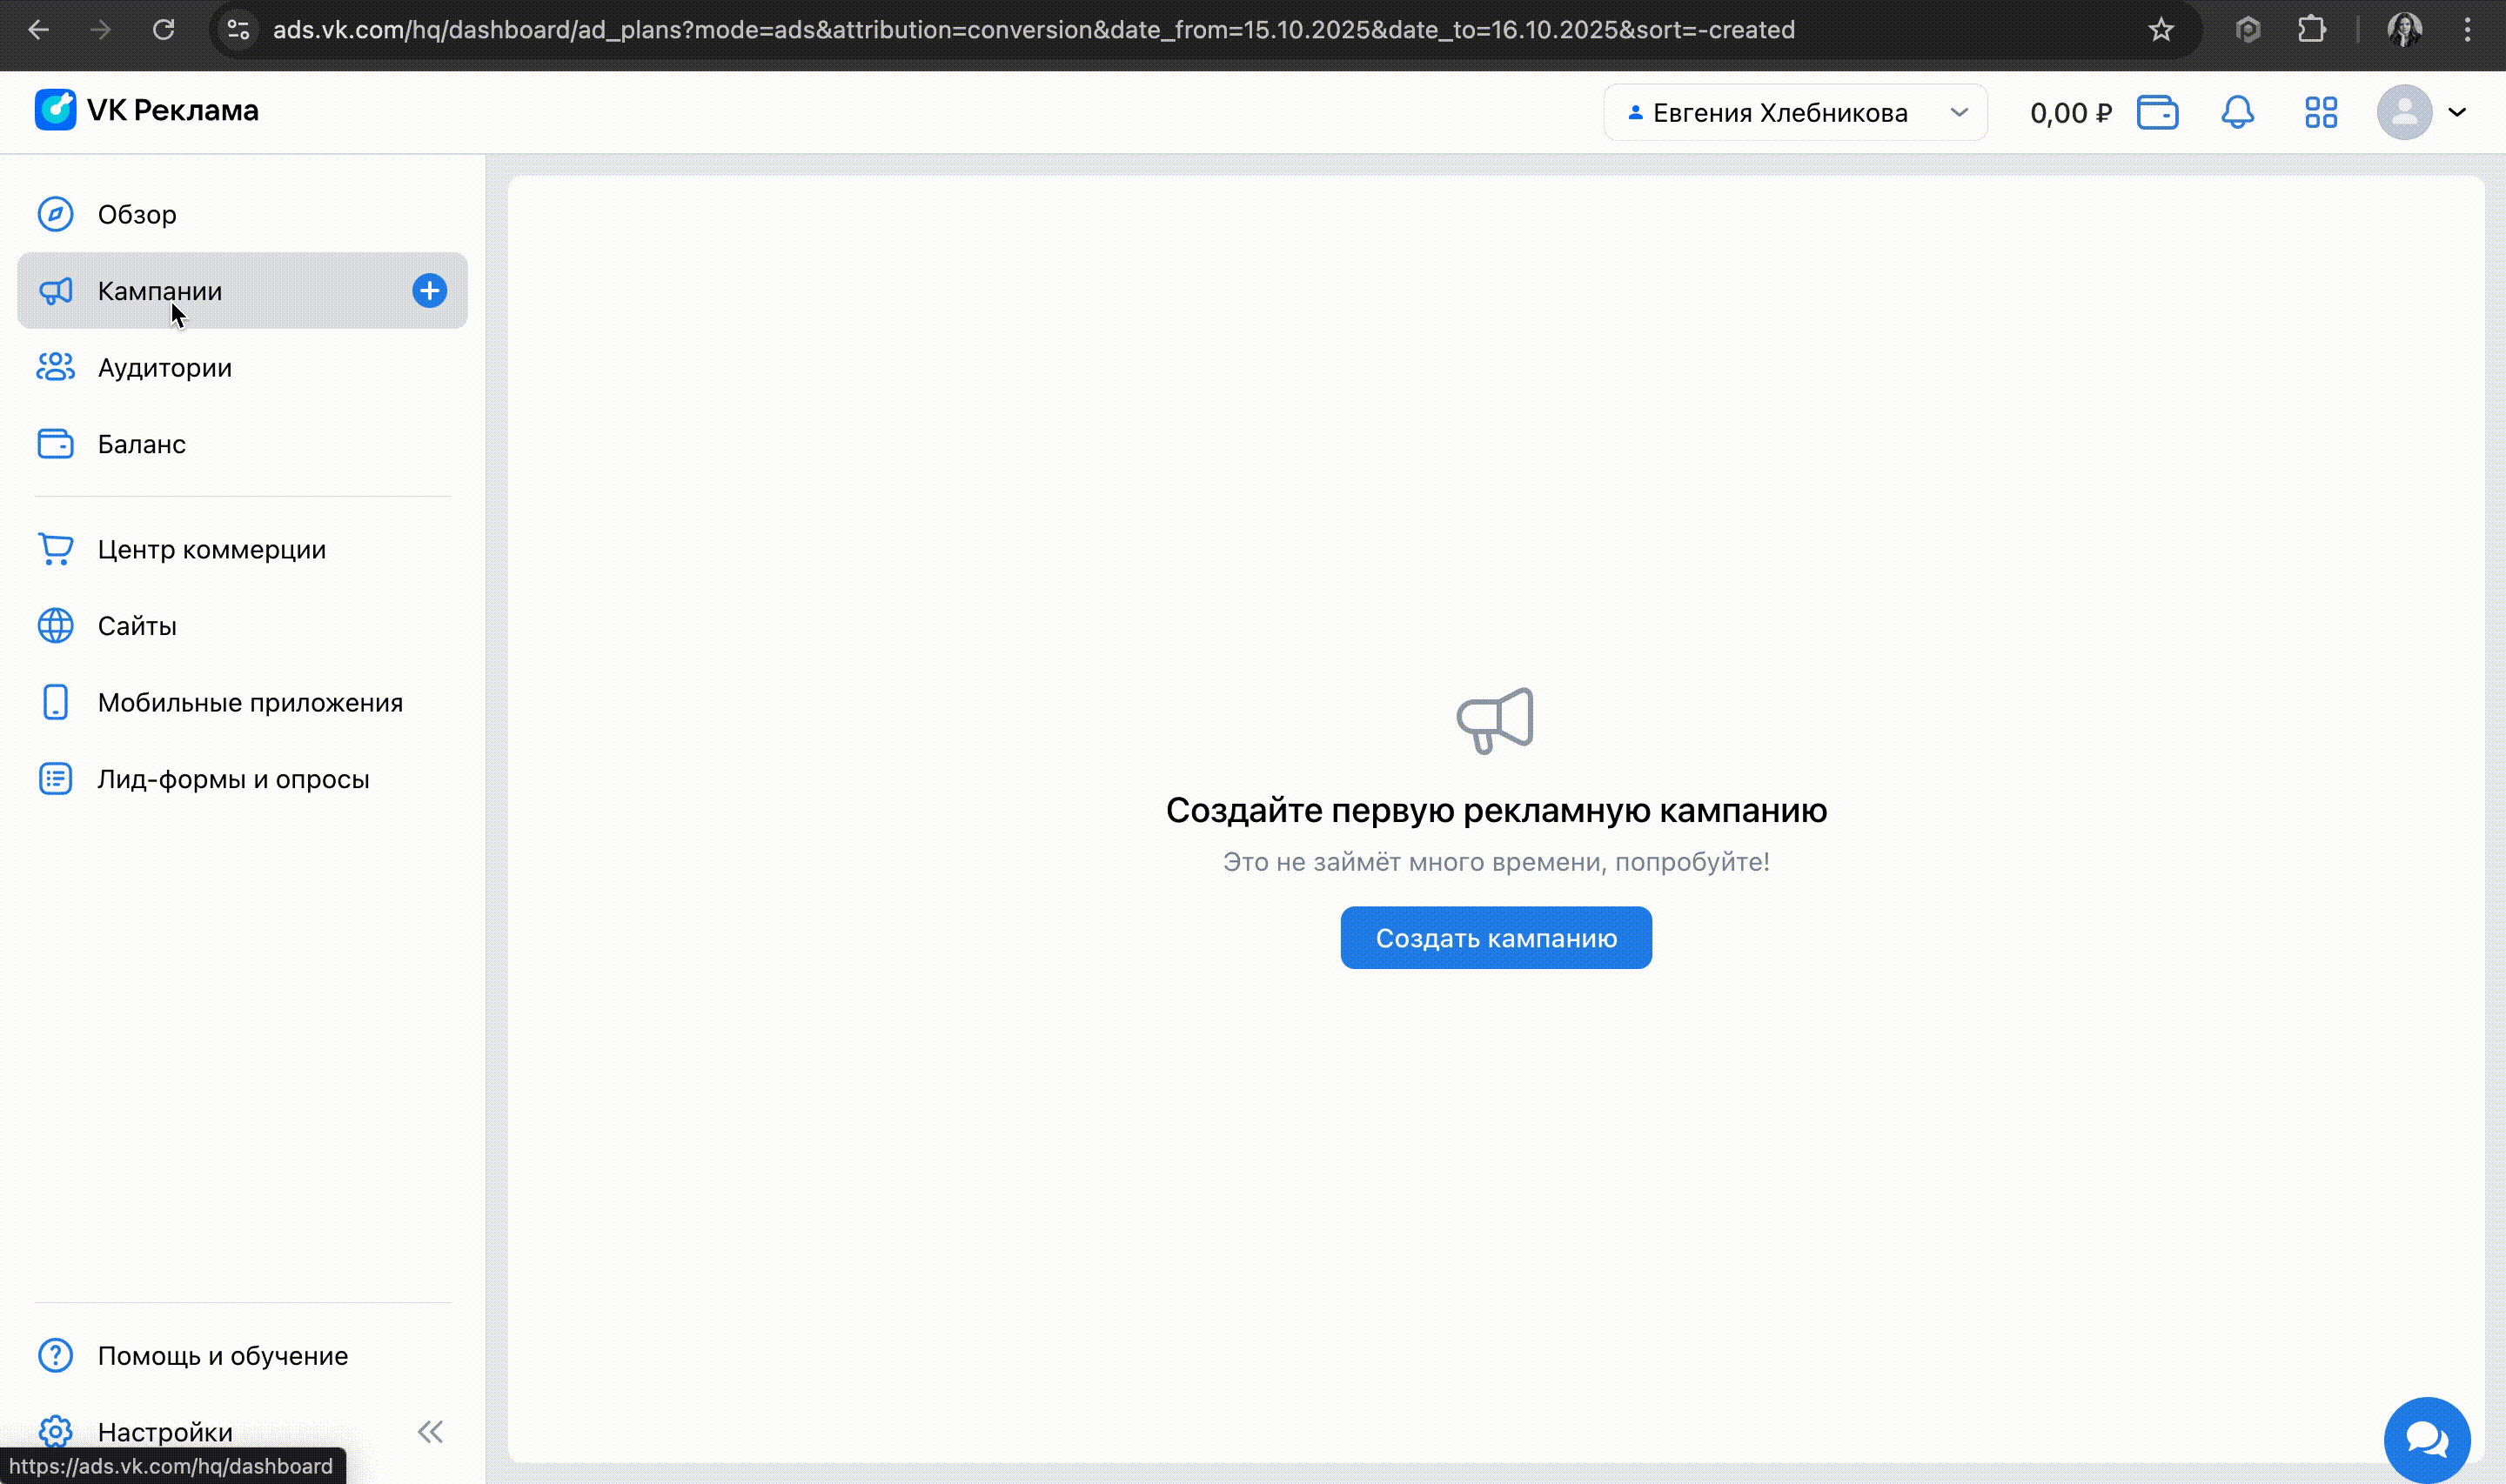
Task: Click the VK Реклама logo
Action: (147, 110)
